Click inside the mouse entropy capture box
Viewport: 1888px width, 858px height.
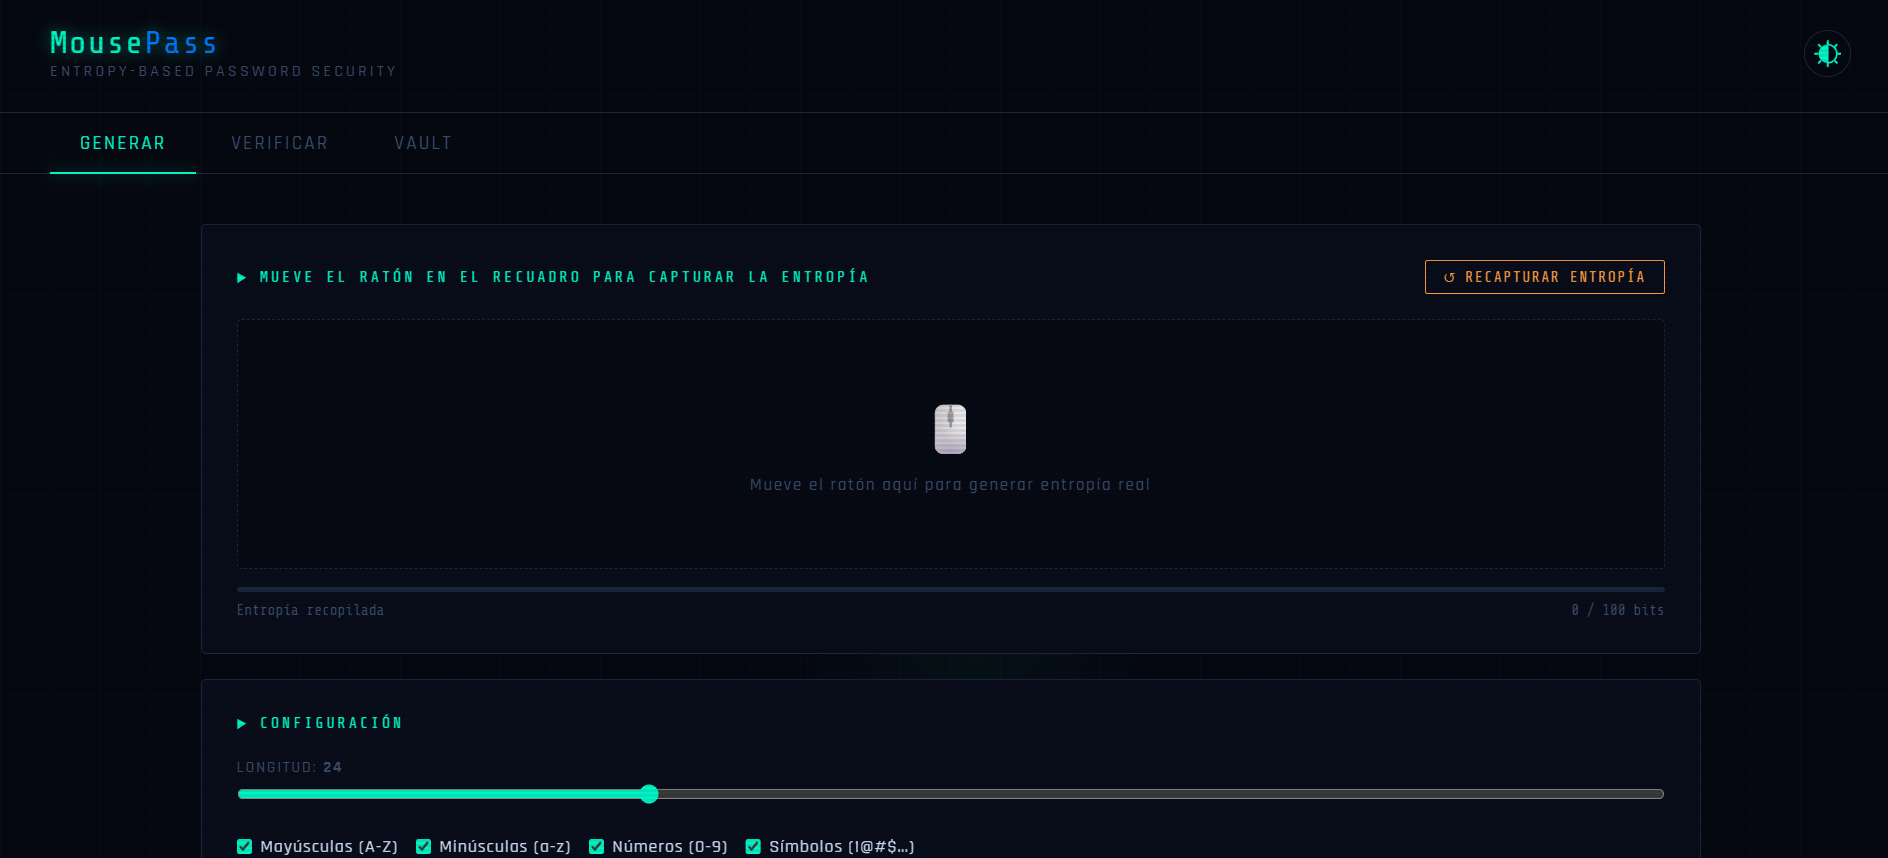pyautogui.click(x=951, y=444)
